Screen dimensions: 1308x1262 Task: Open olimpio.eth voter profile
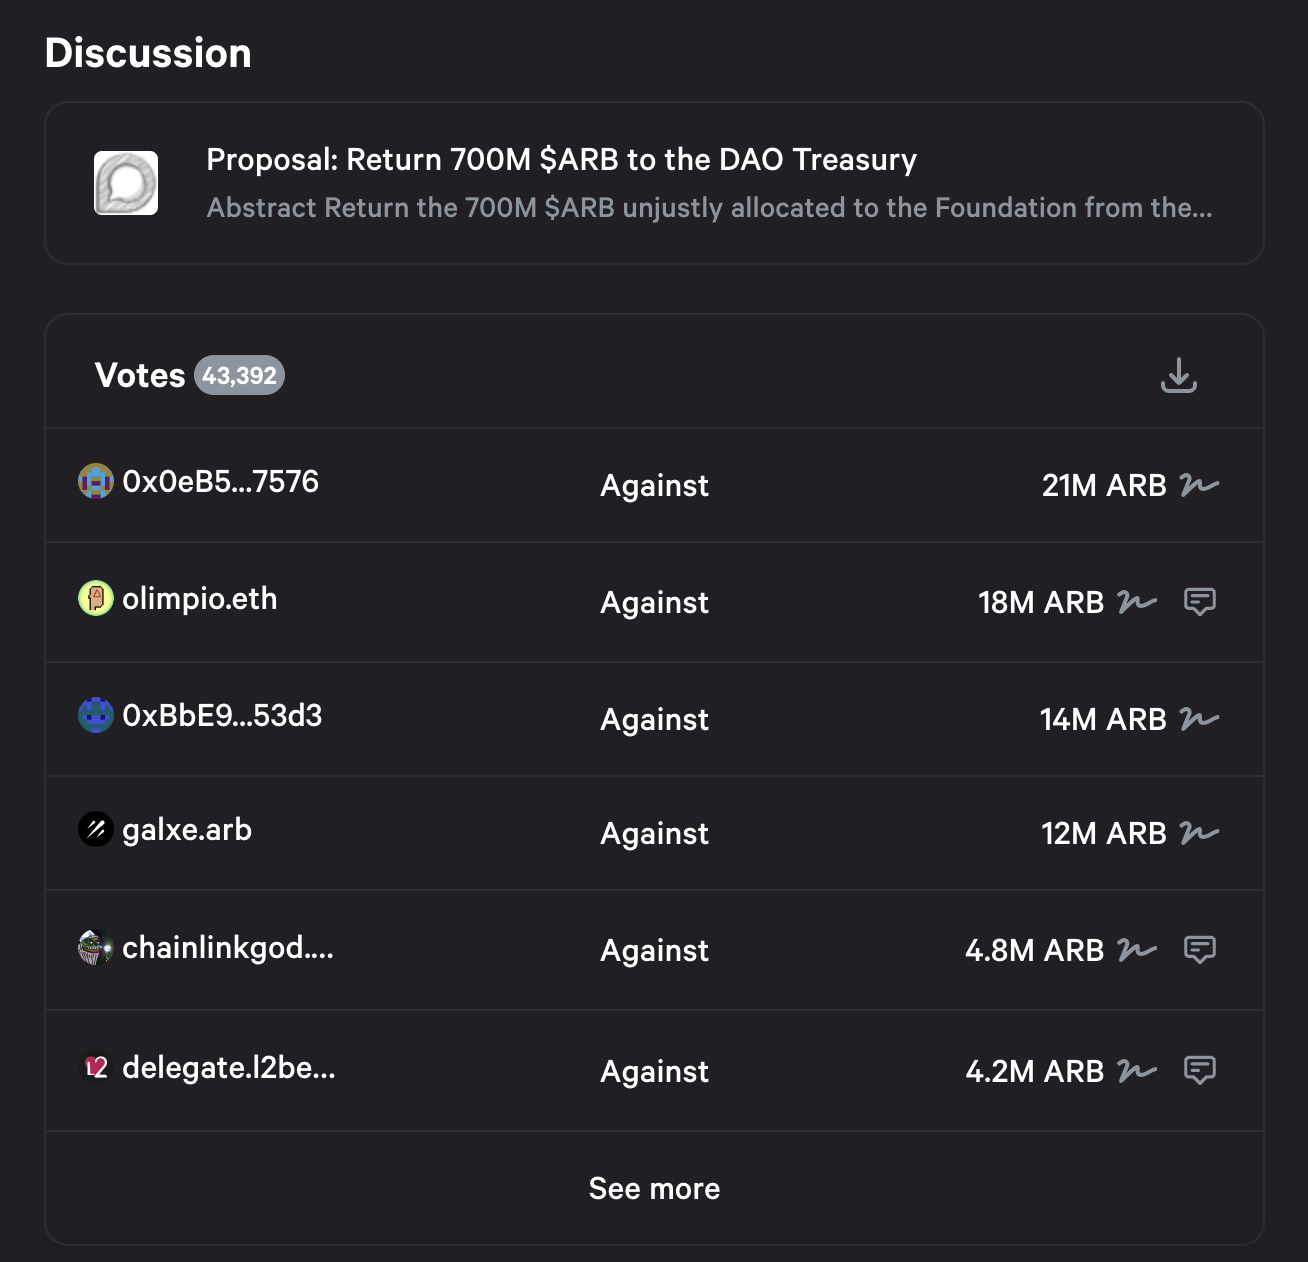(x=199, y=599)
